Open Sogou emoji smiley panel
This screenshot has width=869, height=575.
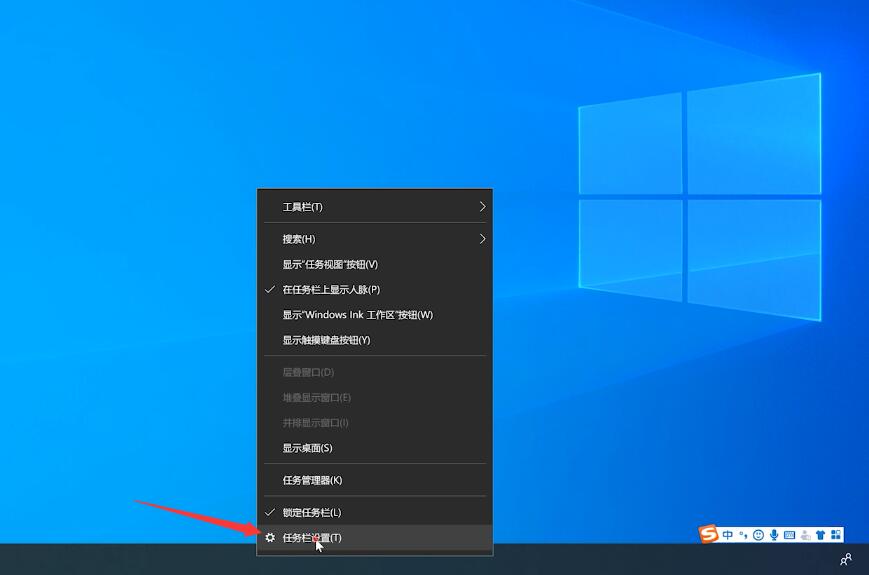758,535
